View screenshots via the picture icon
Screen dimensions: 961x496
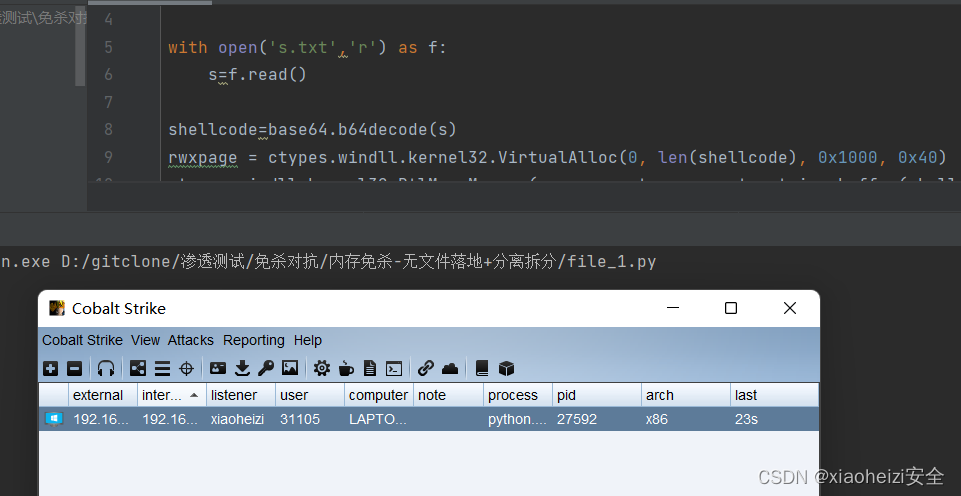click(289, 368)
